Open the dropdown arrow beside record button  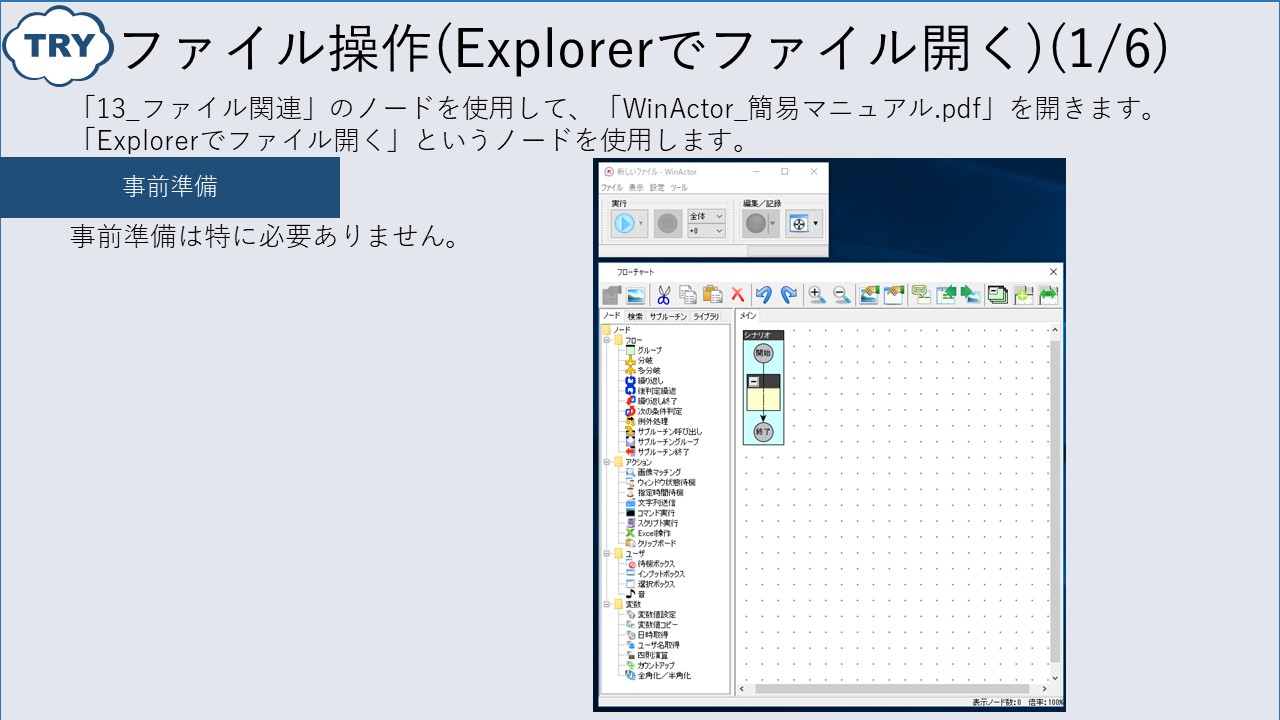click(x=773, y=224)
